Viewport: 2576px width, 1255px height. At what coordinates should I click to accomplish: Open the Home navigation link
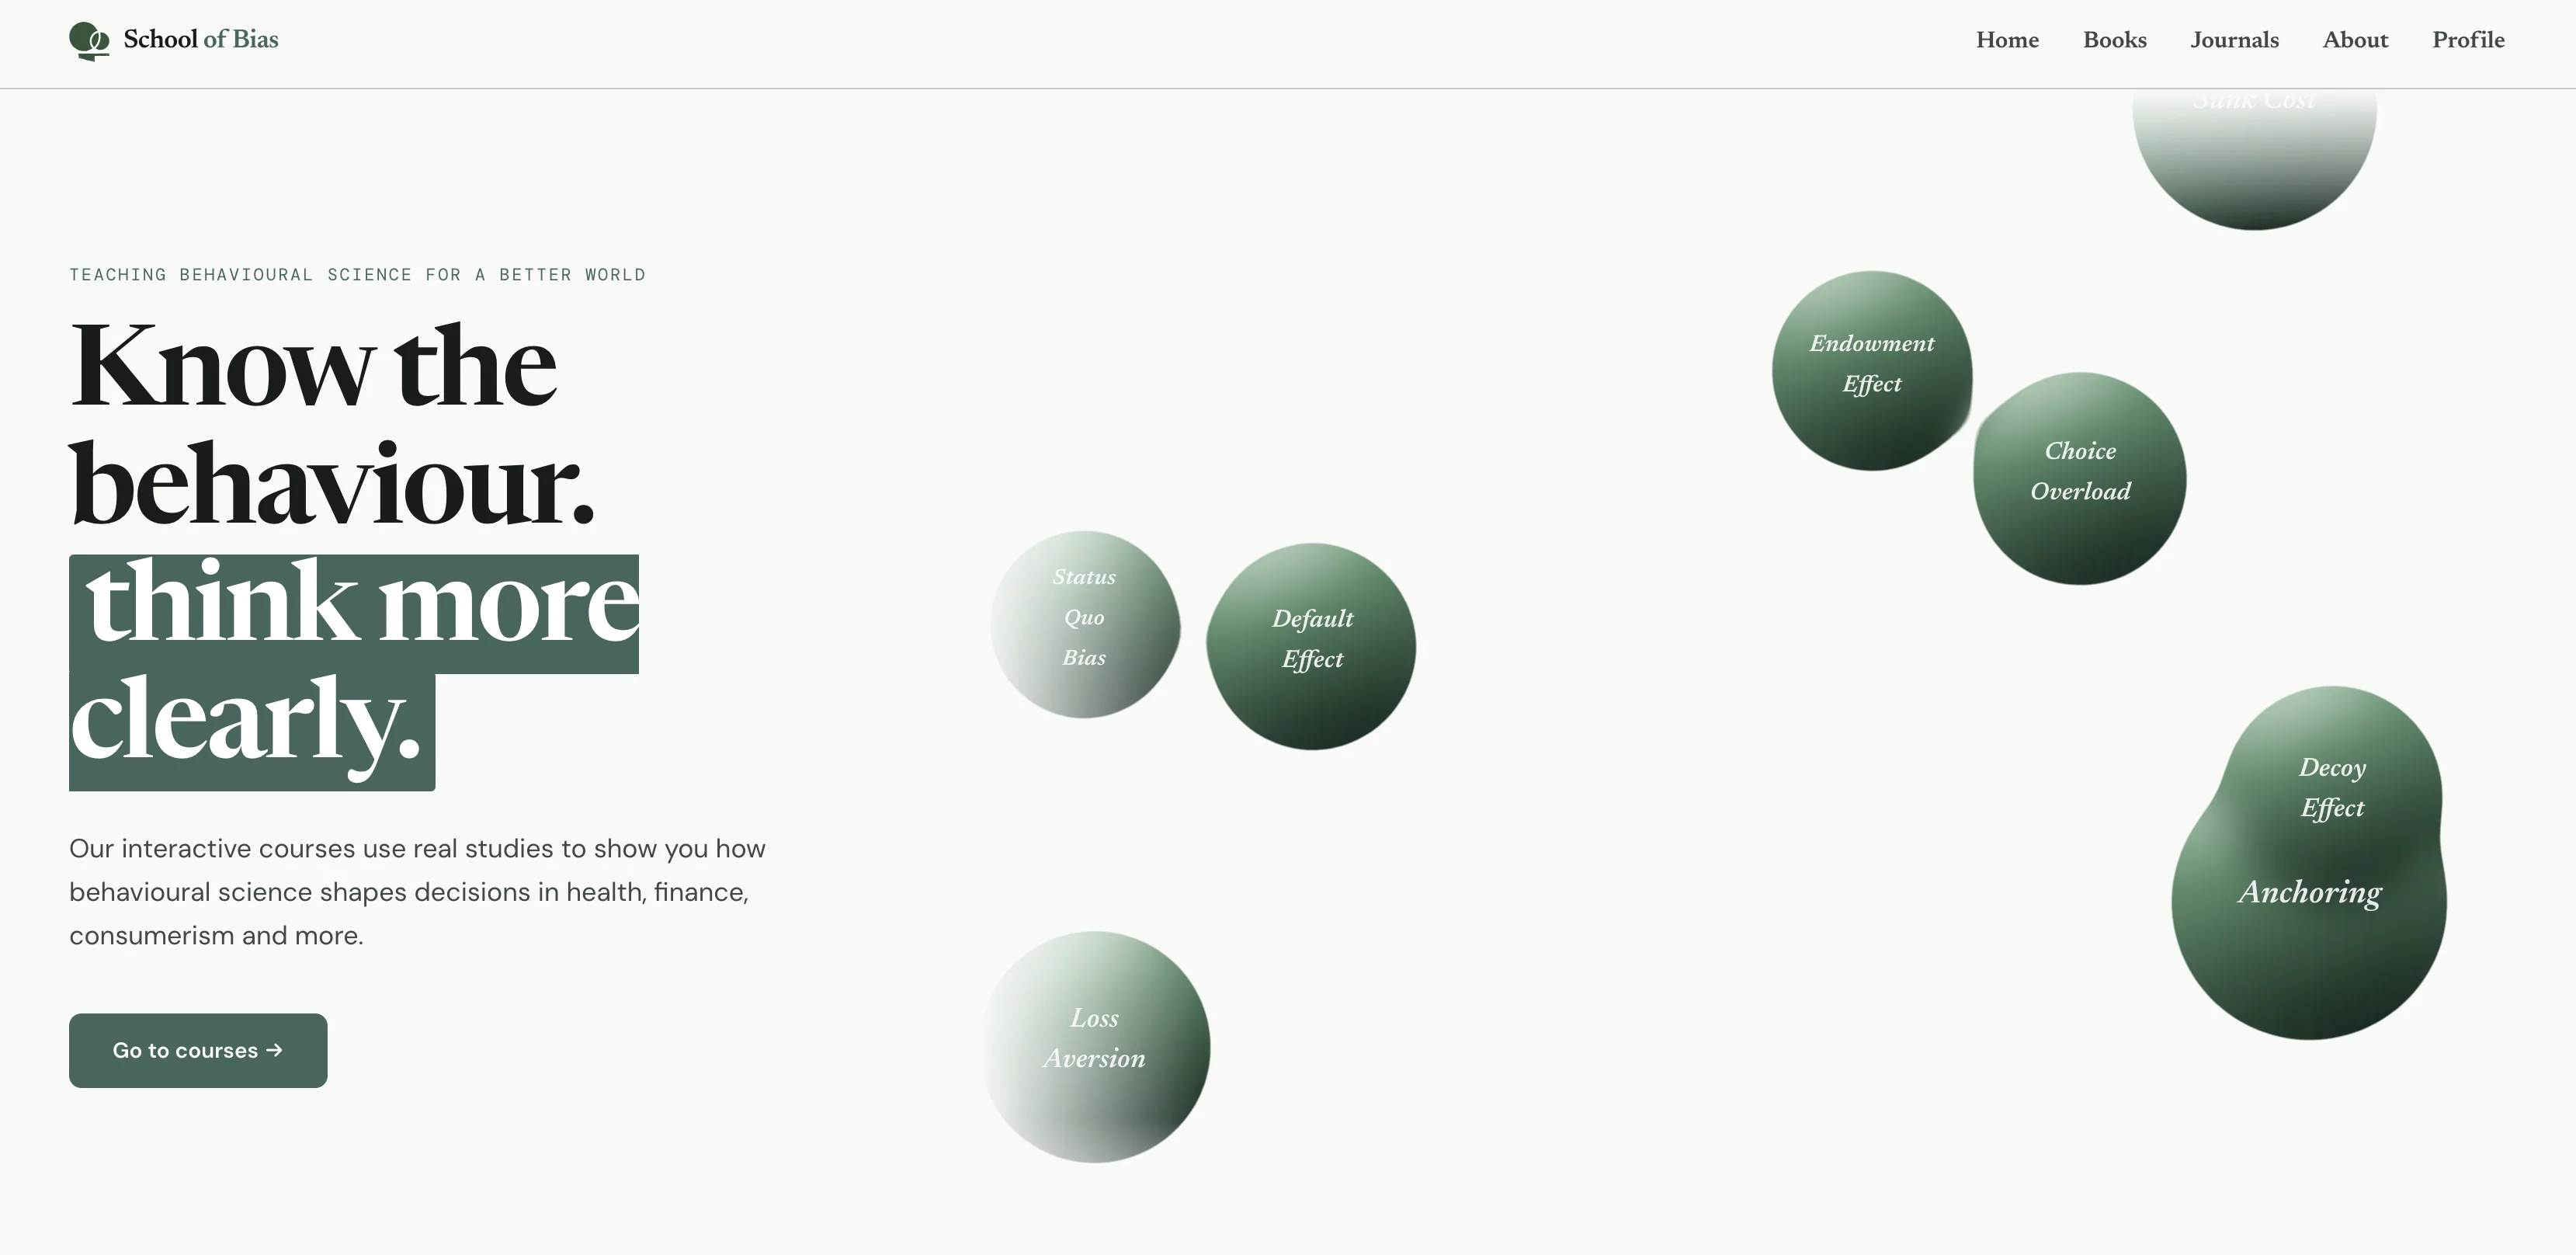[x=2006, y=40]
